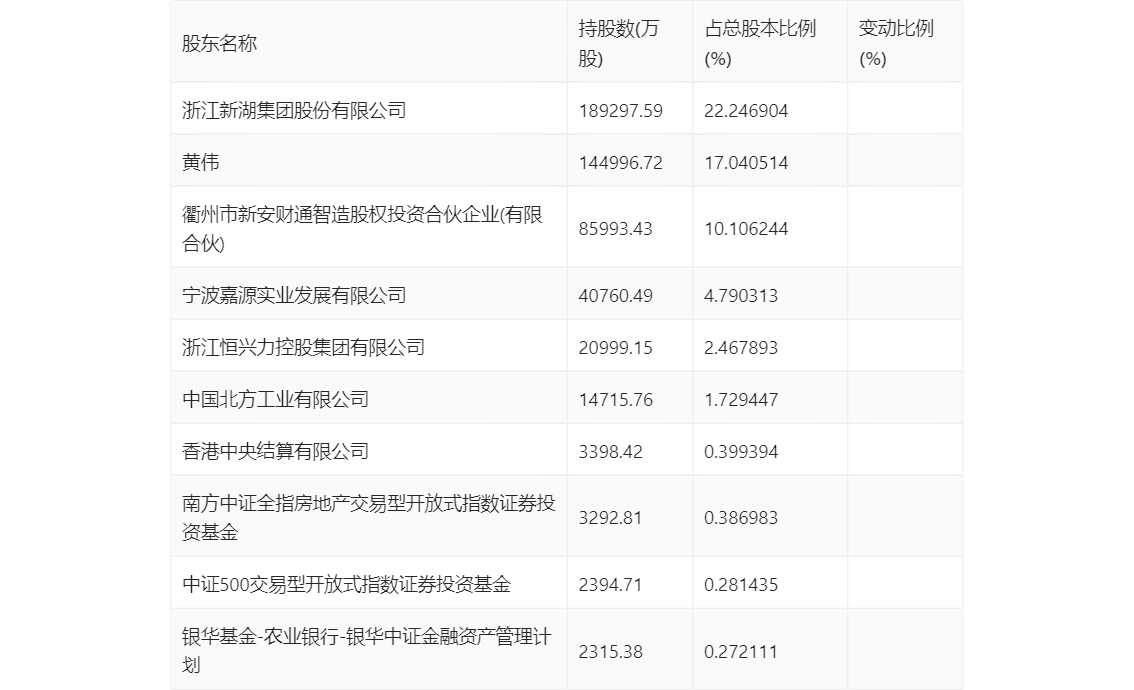Click the value 20999.15
This screenshot has width=1134, height=690.
point(615,348)
